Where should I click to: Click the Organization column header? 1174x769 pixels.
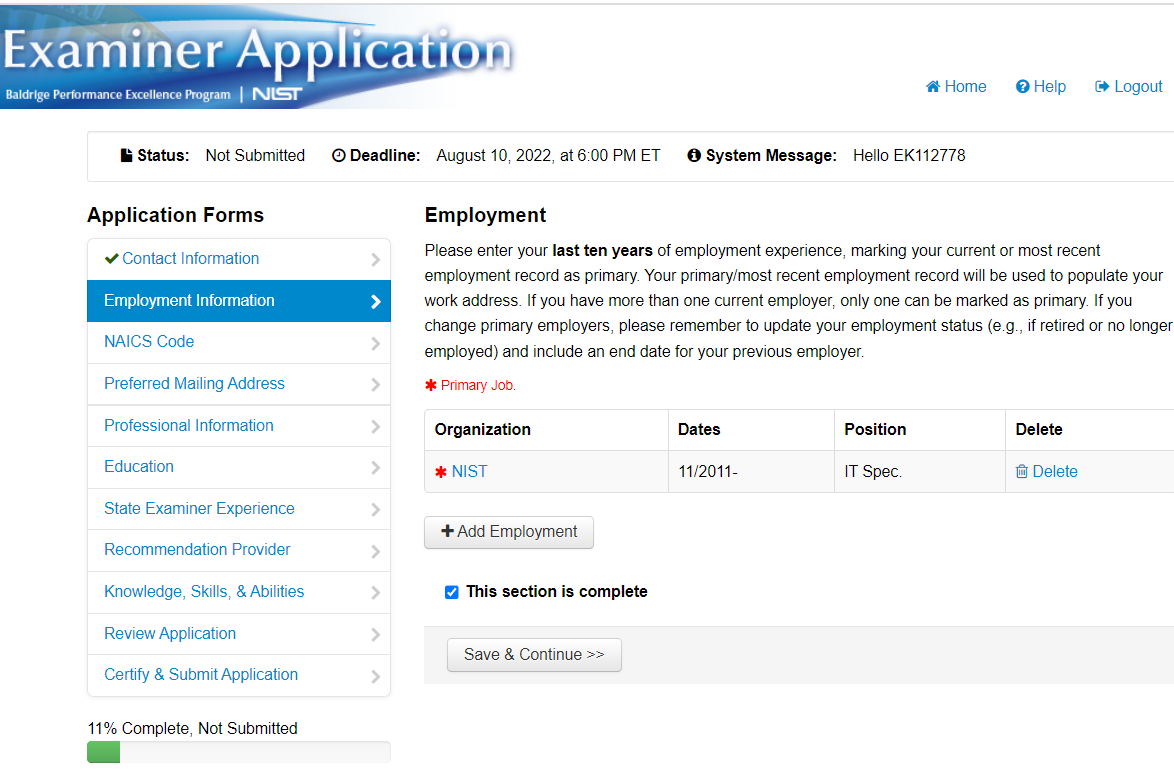coord(483,429)
